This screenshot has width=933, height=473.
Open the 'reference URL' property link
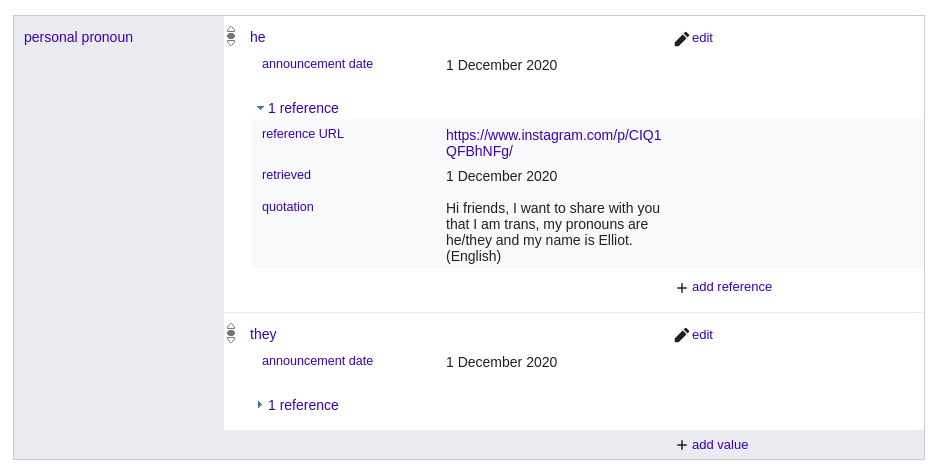(302, 134)
